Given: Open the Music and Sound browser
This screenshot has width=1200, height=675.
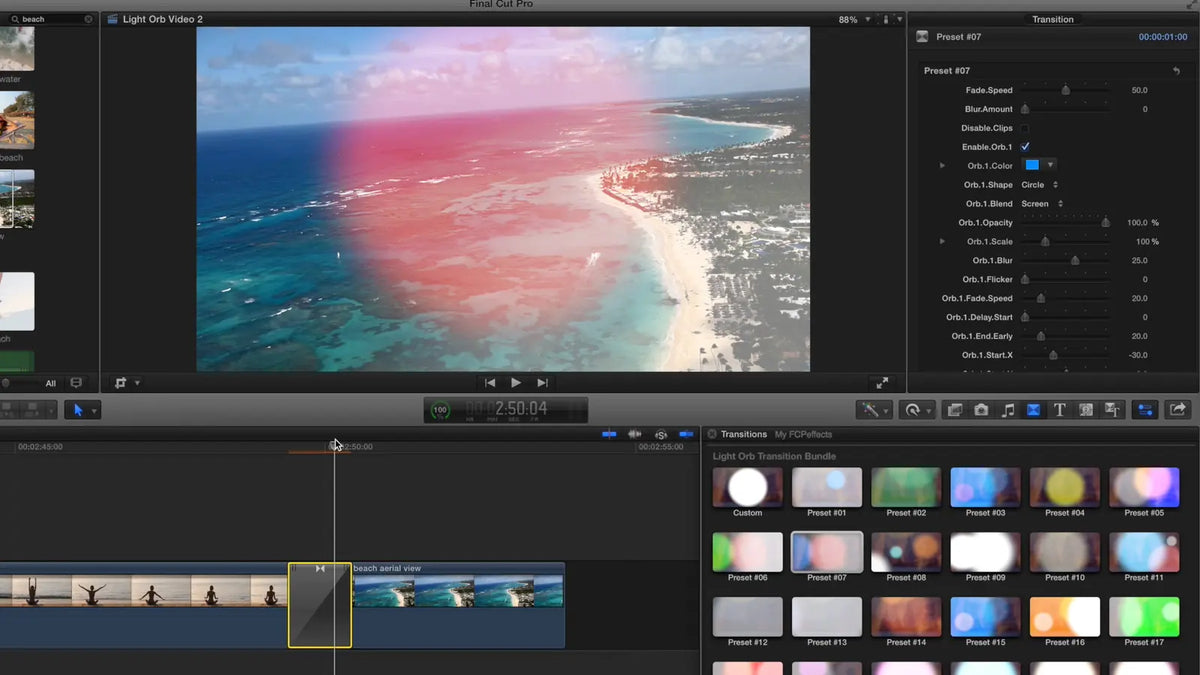Looking at the screenshot, I should [x=1007, y=410].
